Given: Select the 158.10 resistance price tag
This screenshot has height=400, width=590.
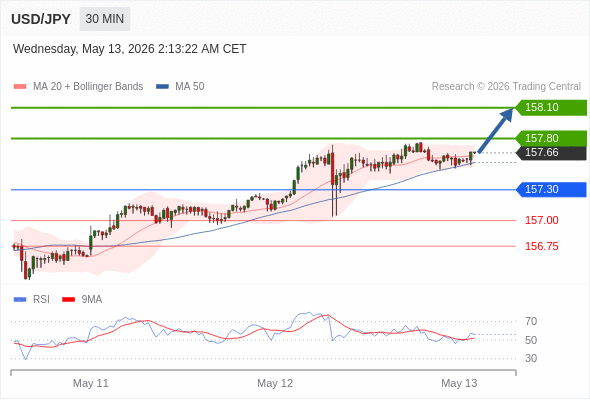Looking at the screenshot, I should [x=551, y=108].
